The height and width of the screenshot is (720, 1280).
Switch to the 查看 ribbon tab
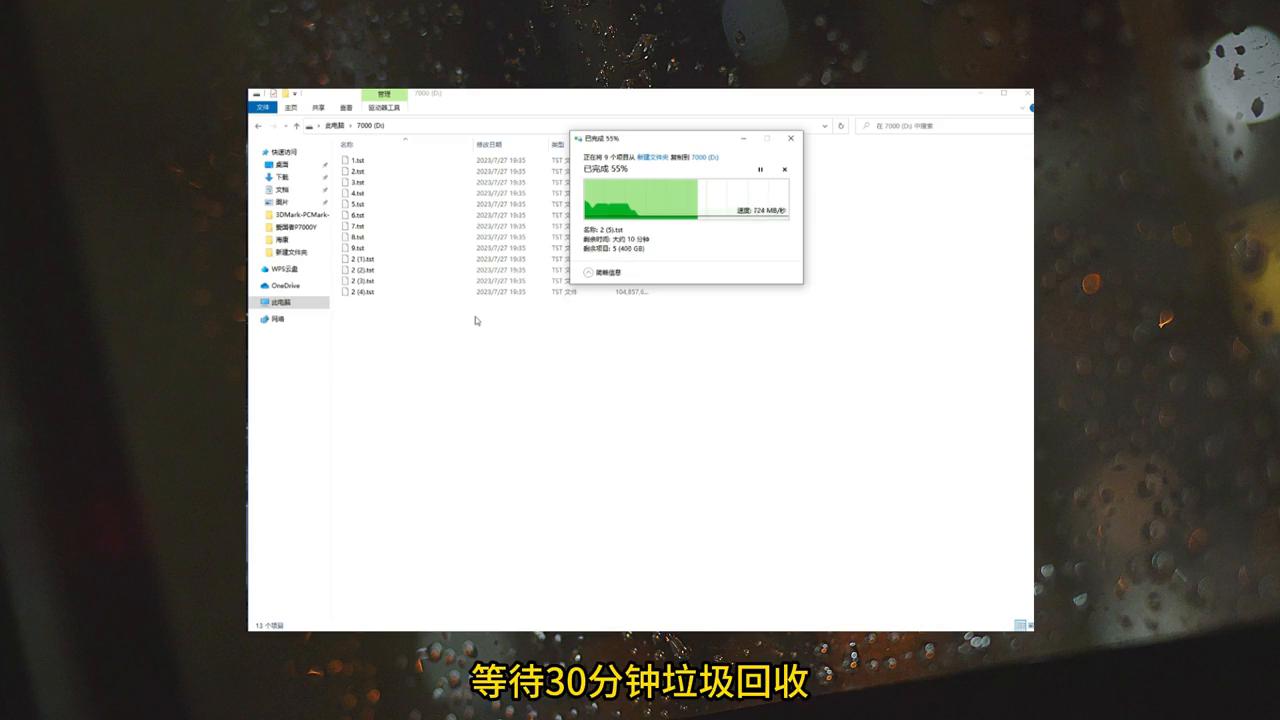(x=345, y=106)
